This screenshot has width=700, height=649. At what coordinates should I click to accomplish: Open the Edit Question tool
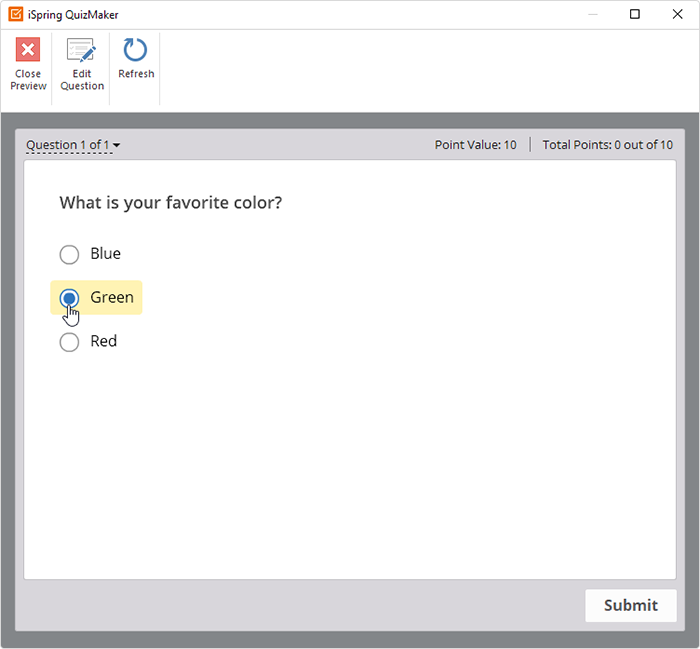tap(82, 65)
